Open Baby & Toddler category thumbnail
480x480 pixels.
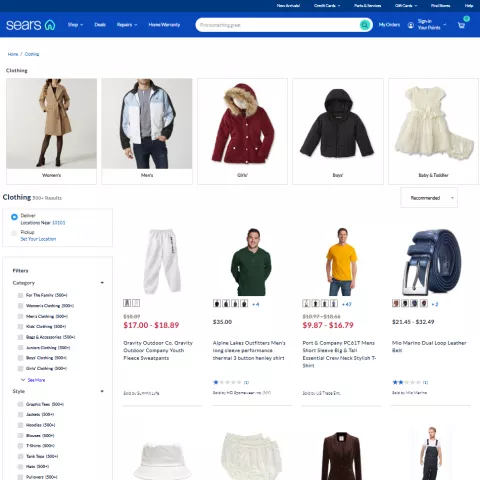pos(433,131)
